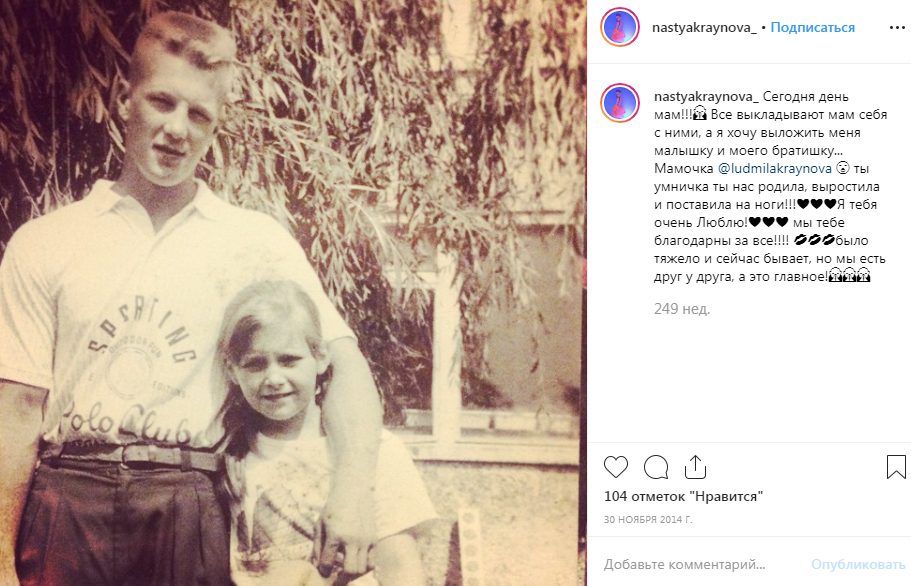
Task: Open comments via the speech bubble icon
Action: tap(656, 467)
